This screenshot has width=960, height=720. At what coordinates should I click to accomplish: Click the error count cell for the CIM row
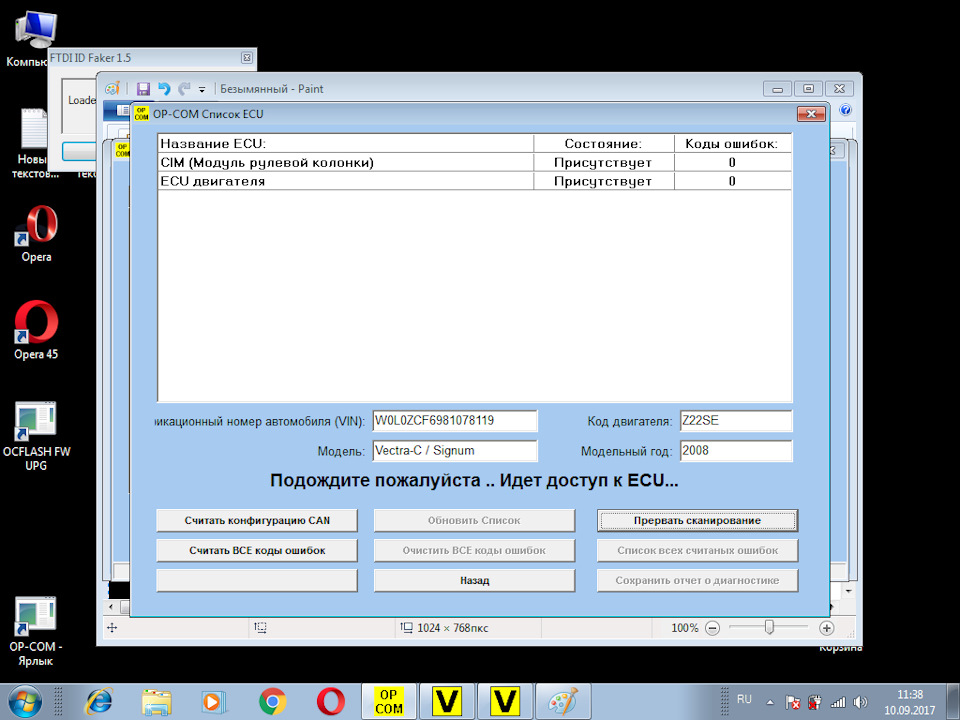pyautogui.click(x=733, y=162)
